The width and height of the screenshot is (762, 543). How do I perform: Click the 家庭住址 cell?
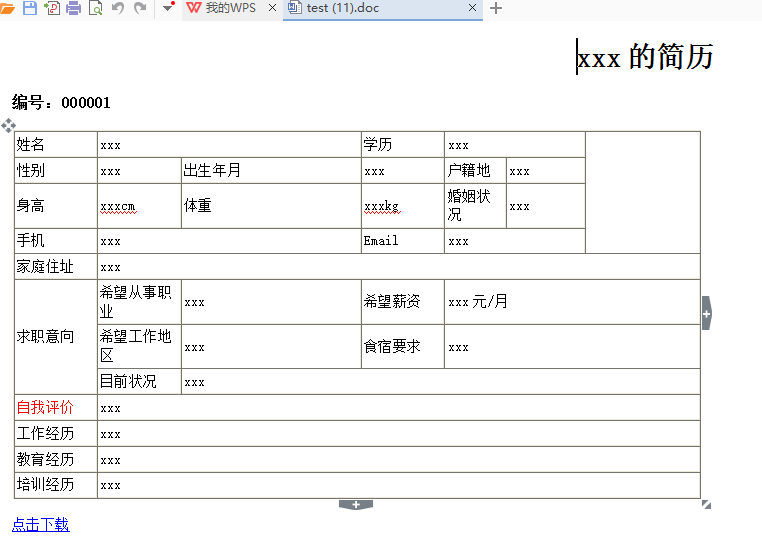click(56, 266)
